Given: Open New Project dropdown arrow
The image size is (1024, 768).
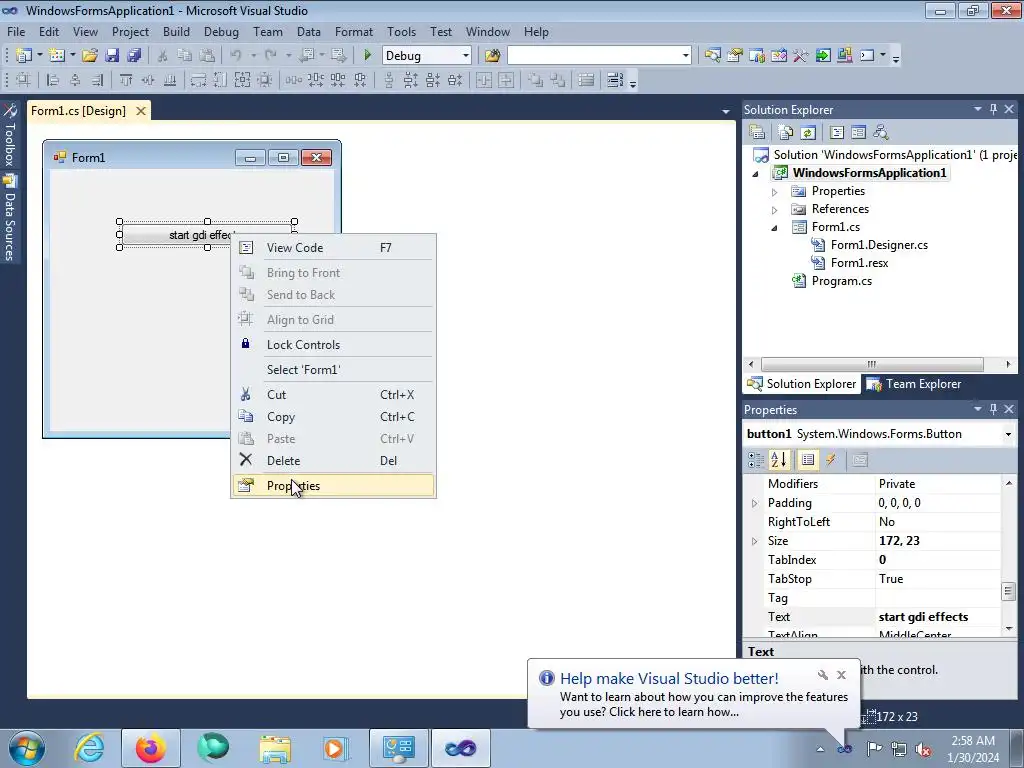Looking at the screenshot, I should 39,56.
